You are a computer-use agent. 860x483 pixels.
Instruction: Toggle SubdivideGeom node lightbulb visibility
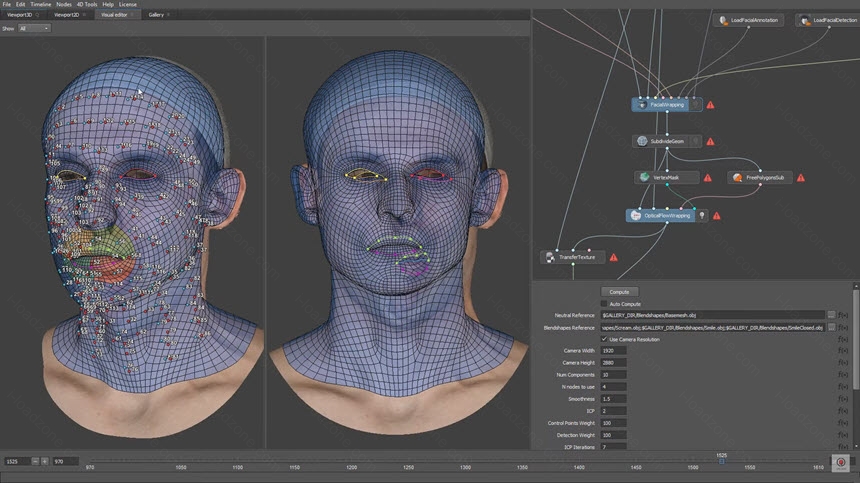pos(695,141)
